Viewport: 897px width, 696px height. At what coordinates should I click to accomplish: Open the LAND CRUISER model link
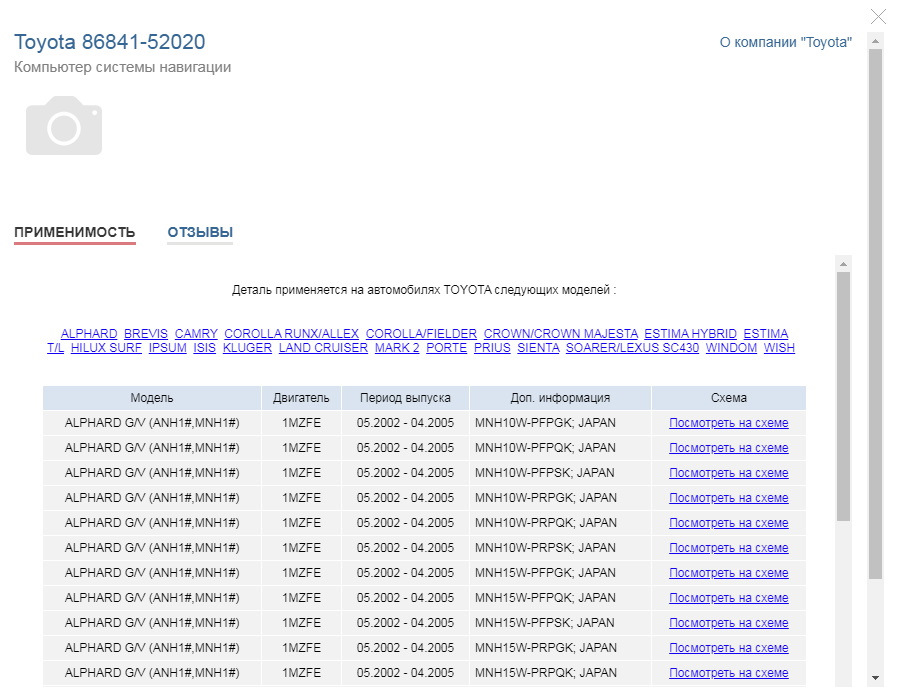[x=323, y=348]
